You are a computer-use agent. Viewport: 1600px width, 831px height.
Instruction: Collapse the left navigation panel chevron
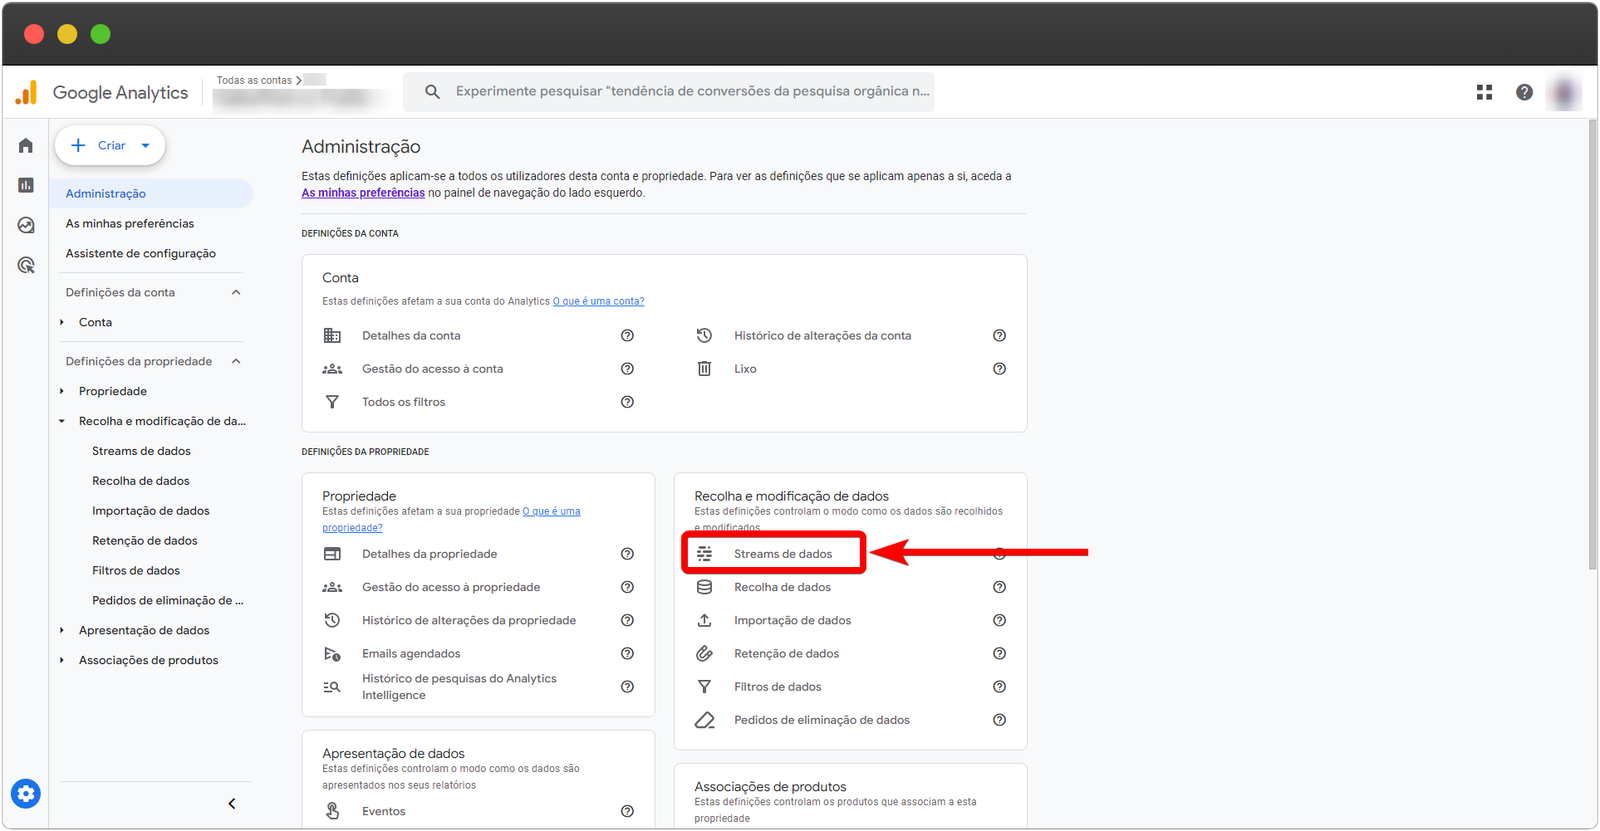(x=232, y=804)
